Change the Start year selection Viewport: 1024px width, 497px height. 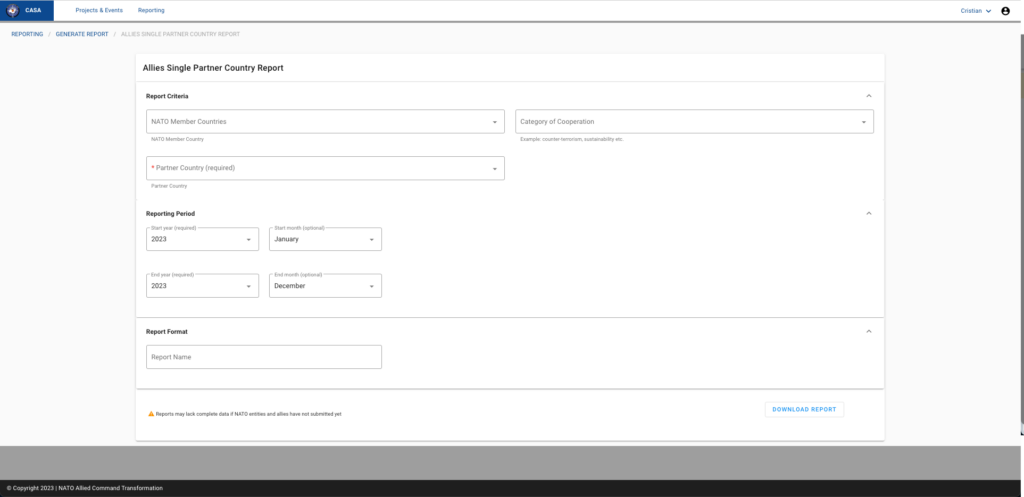pyautogui.click(x=202, y=240)
